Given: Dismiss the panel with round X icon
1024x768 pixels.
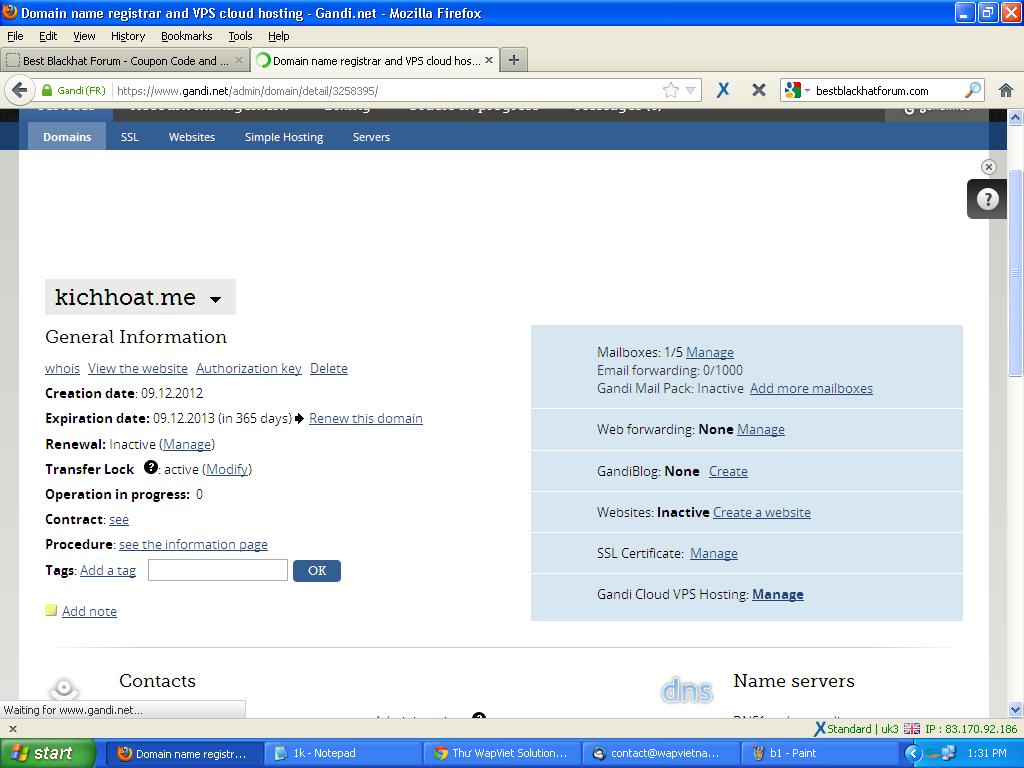Looking at the screenshot, I should pos(989,167).
